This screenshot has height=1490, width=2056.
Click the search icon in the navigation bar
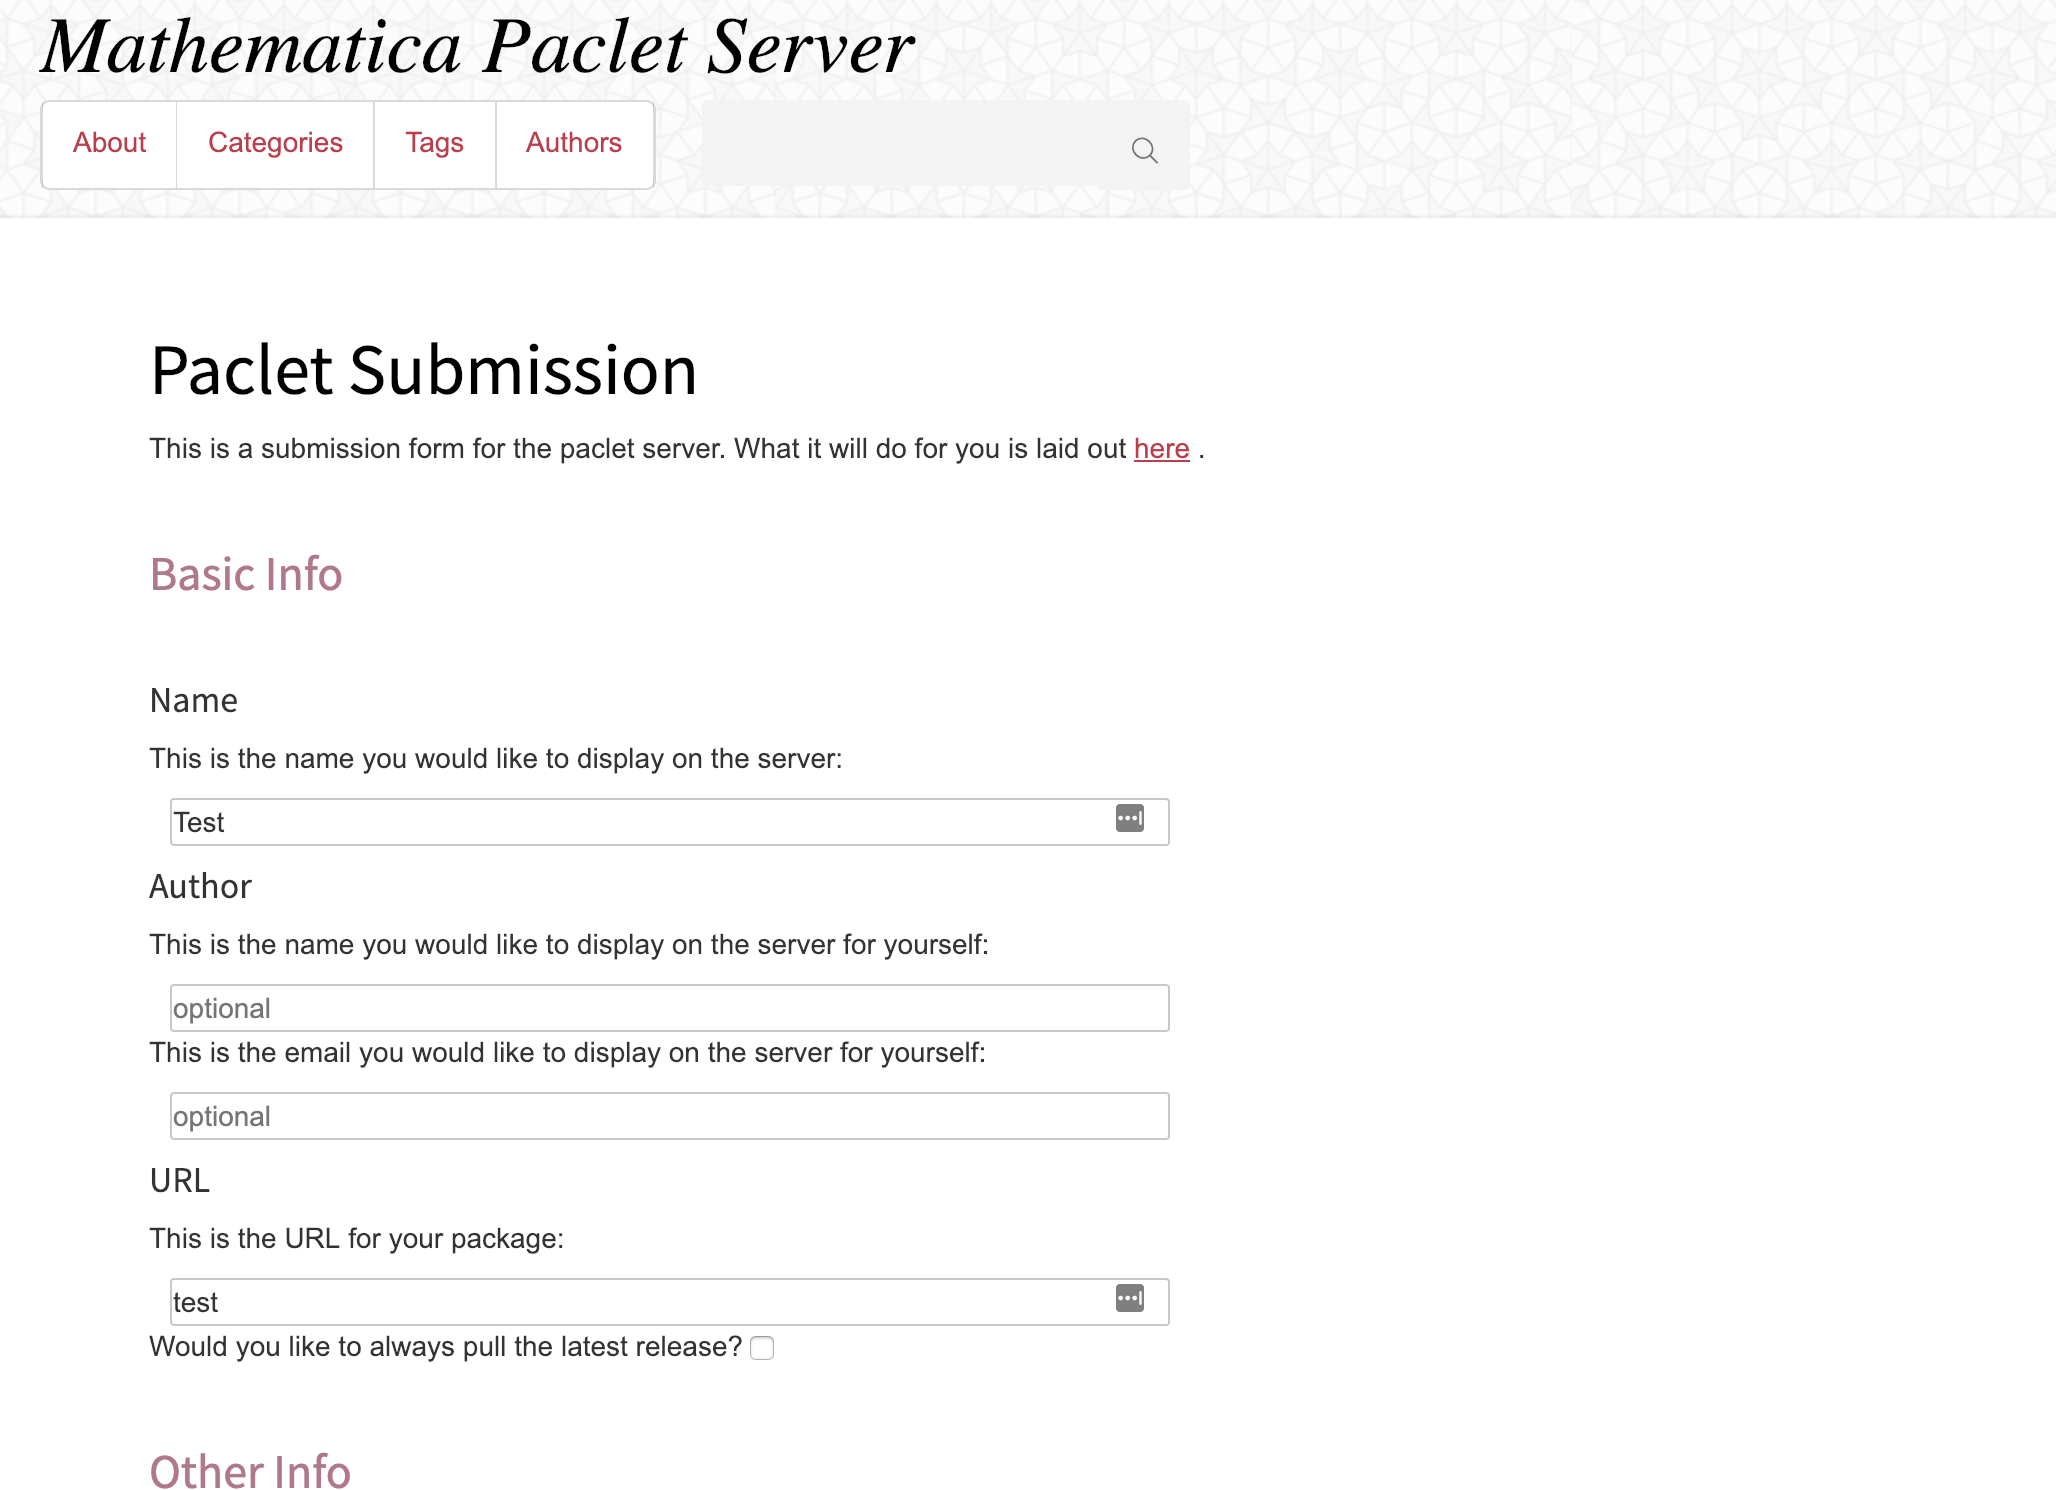(1145, 149)
